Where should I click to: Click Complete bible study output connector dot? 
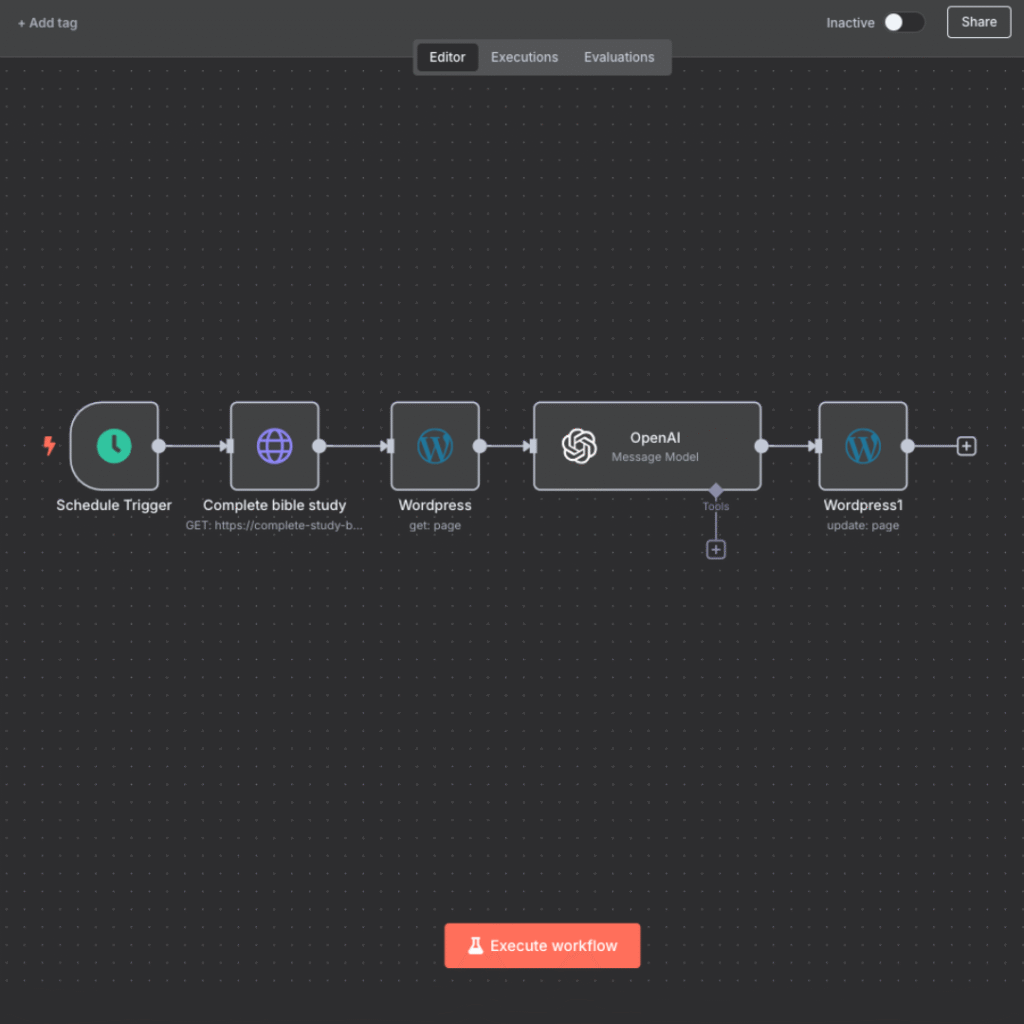(319, 446)
